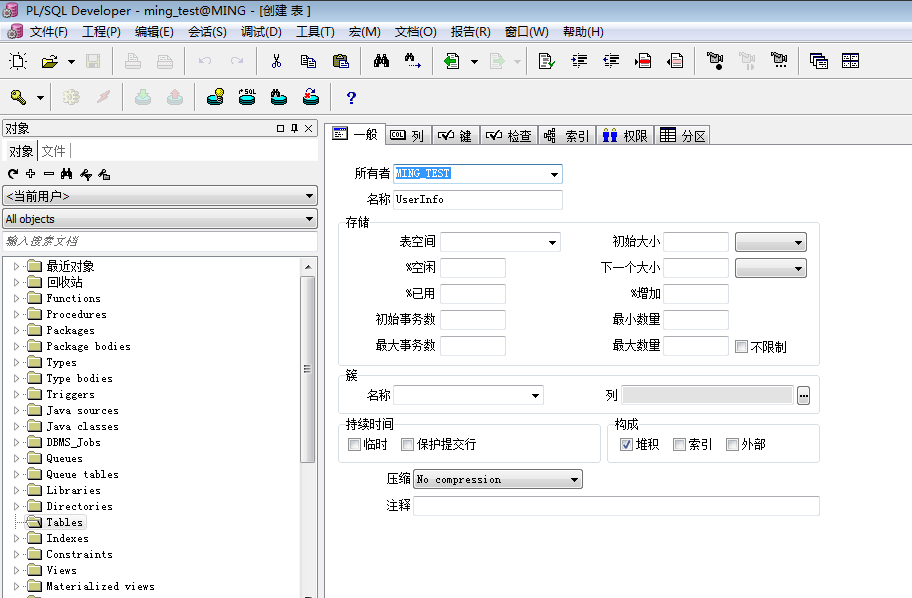Viewport: 912px width, 598px height.
Task: Click the Find binoculars icon in toolbar
Action: pyautogui.click(x=382, y=60)
